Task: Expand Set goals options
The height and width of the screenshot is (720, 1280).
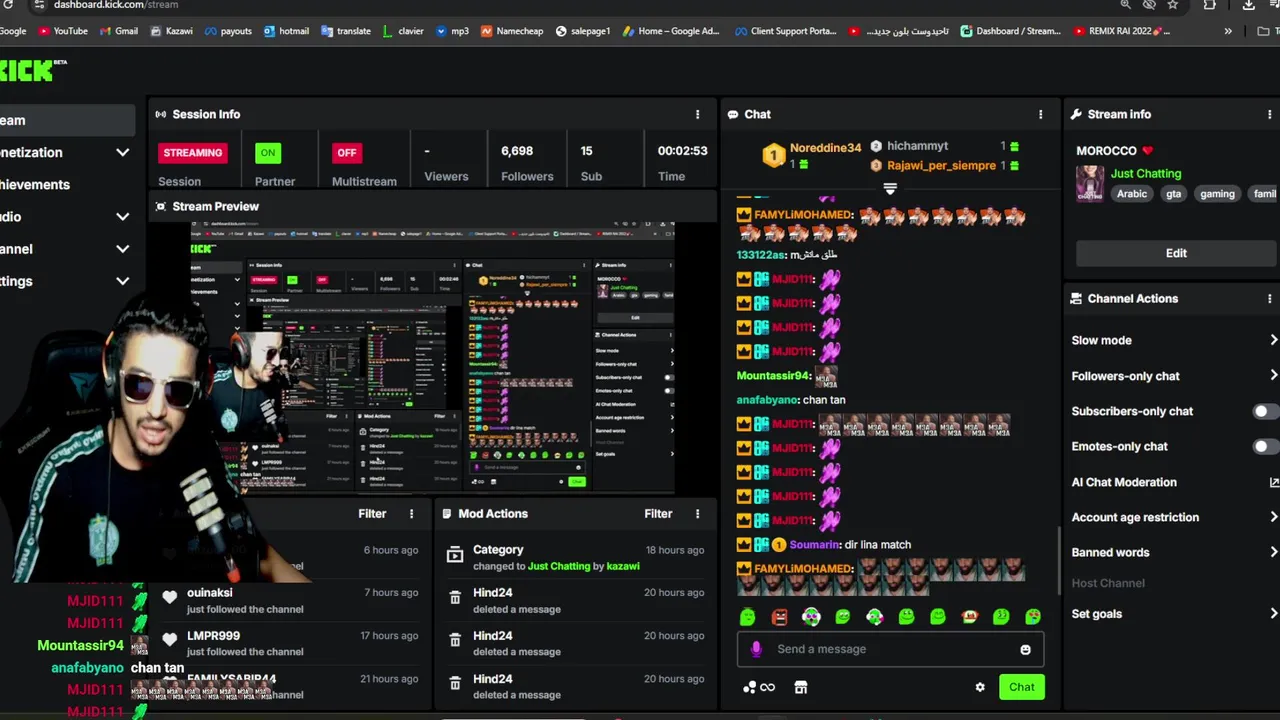Action: pyautogui.click(x=1273, y=614)
